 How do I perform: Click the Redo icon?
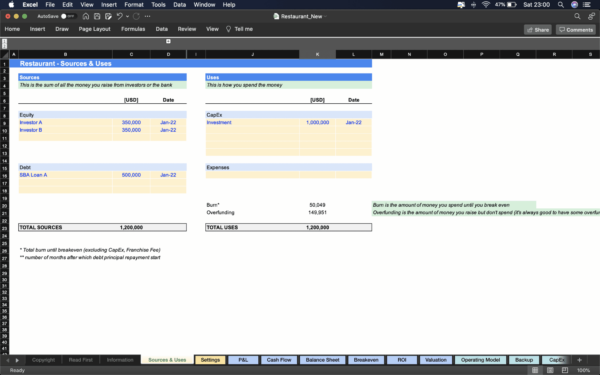(136, 16)
